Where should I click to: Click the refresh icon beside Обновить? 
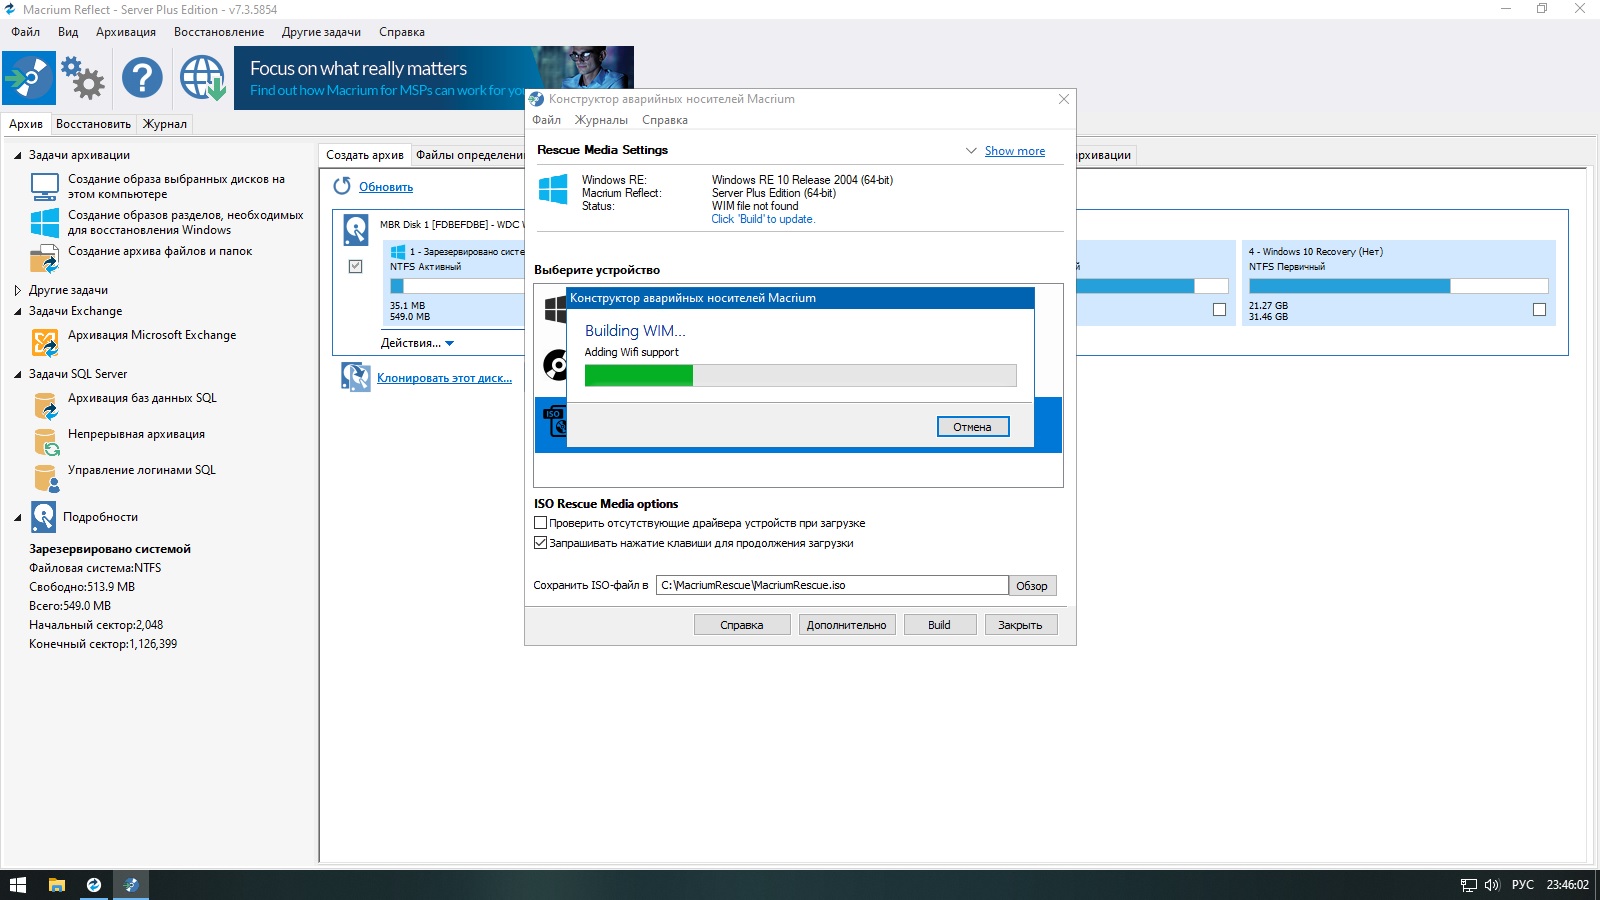(x=342, y=186)
